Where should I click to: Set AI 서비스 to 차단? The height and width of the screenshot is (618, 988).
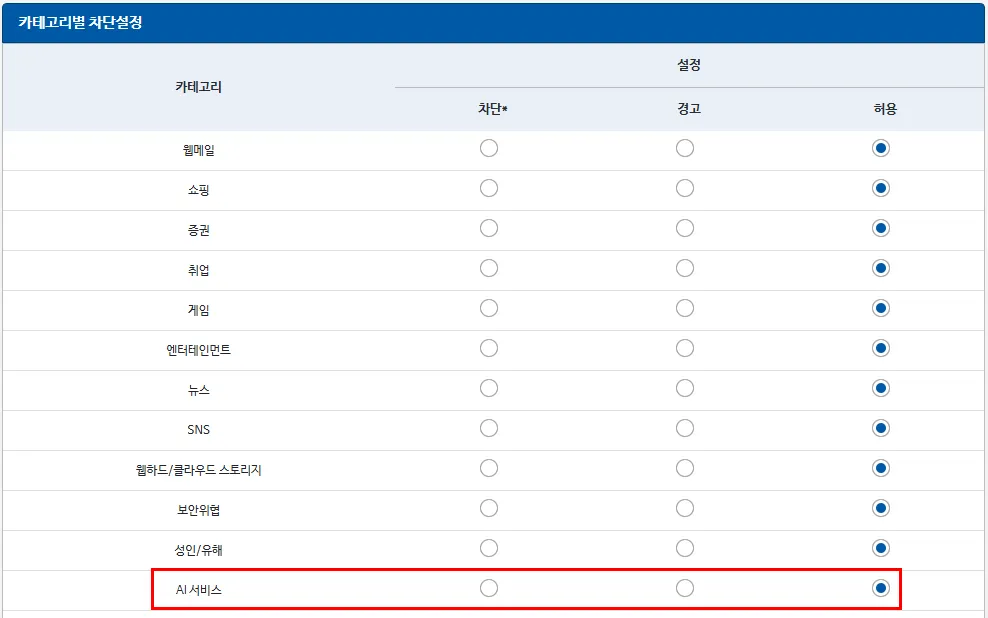pos(489,588)
